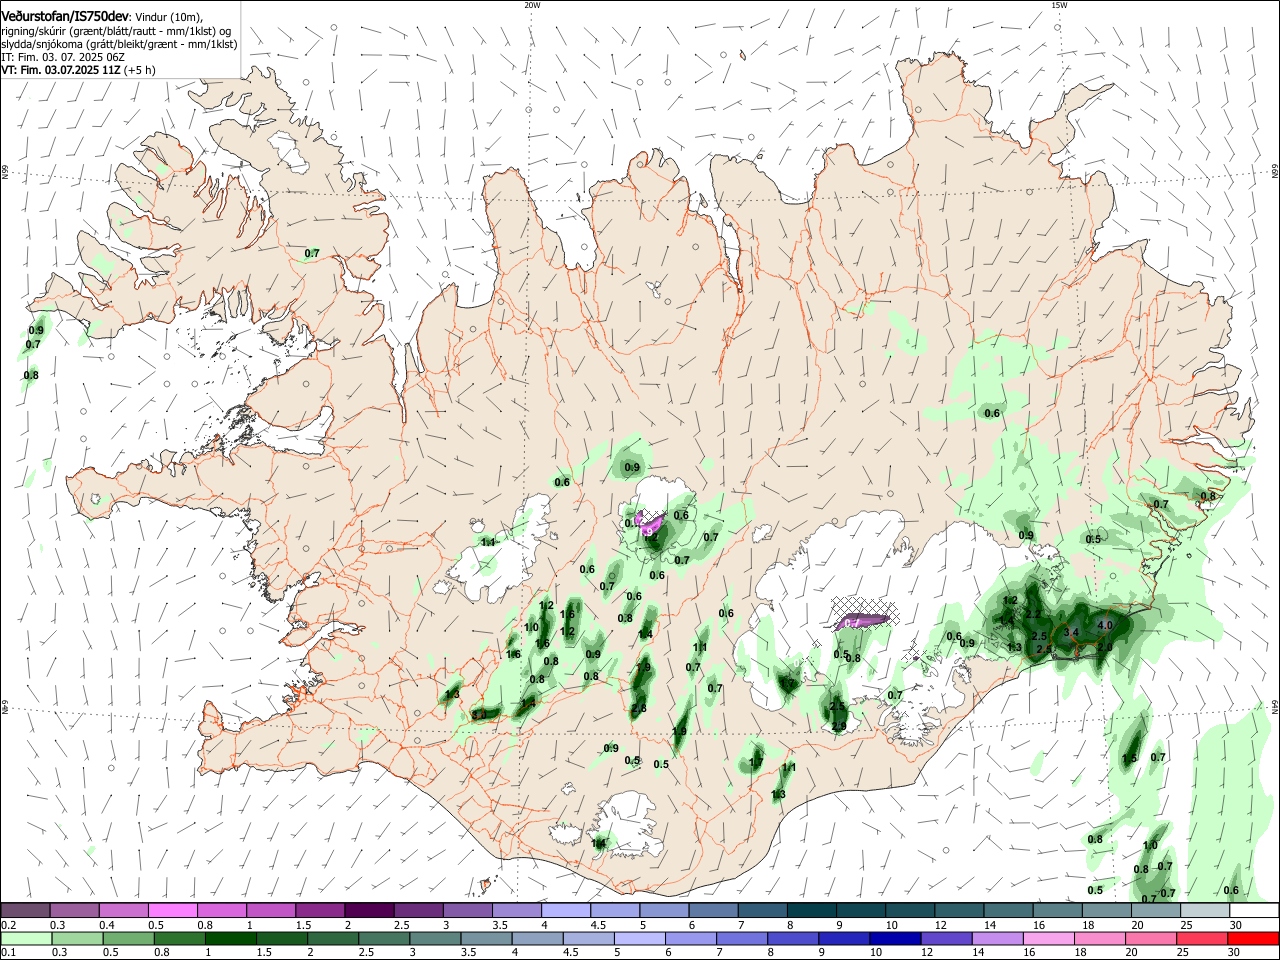Click the upper legend swatch for 0.4–0.5 mm
Viewport: 1280px width, 960px height.
[123, 911]
